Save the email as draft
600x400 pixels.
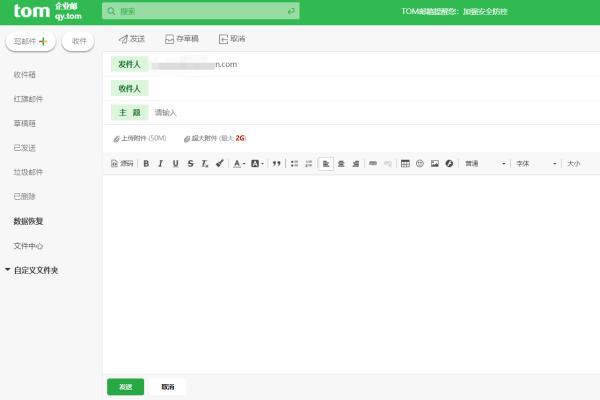pyautogui.click(x=182, y=39)
